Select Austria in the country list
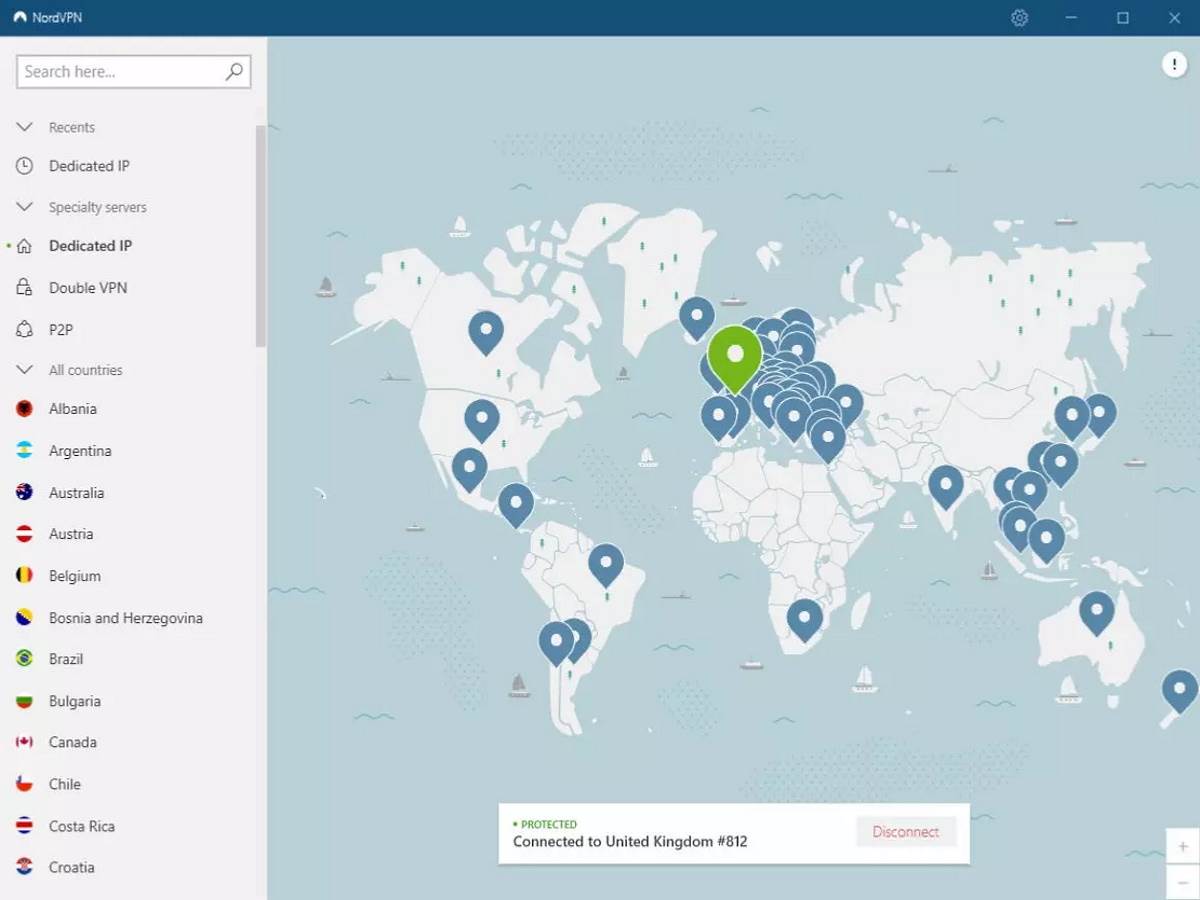1200x900 pixels. pyautogui.click(x=70, y=534)
